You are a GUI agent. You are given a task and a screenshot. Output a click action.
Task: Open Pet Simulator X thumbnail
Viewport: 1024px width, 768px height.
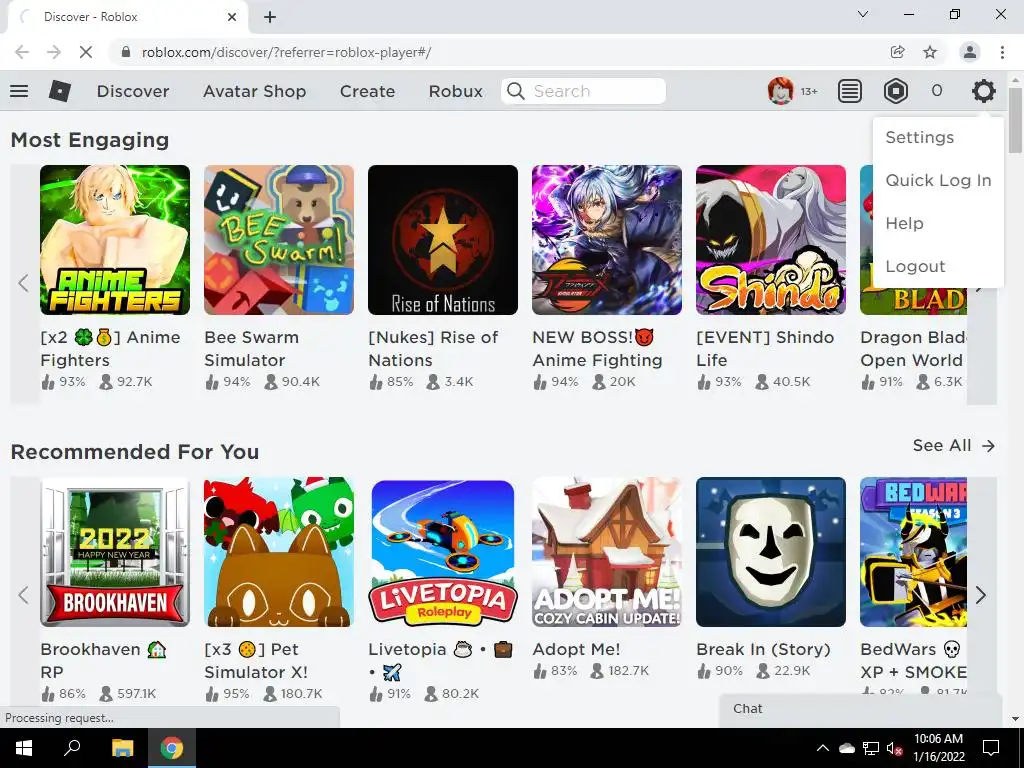(x=279, y=552)
